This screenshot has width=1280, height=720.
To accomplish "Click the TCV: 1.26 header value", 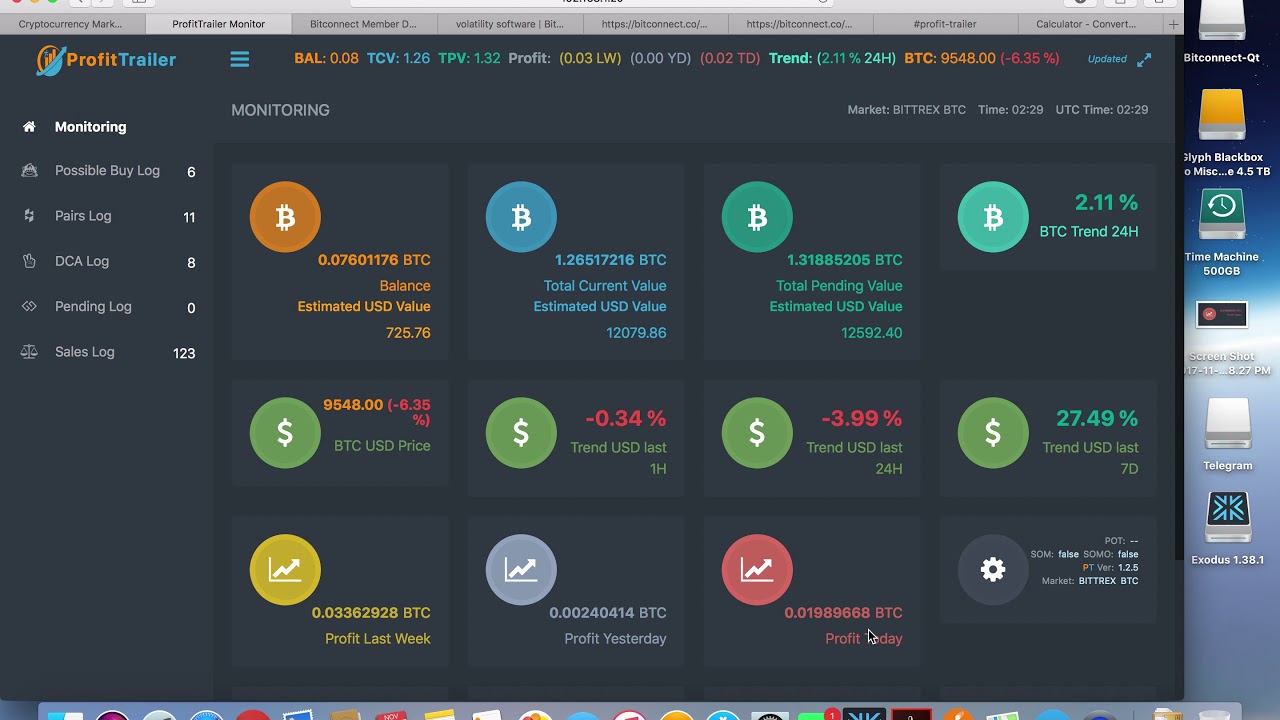I will click(x=398, y=59).
